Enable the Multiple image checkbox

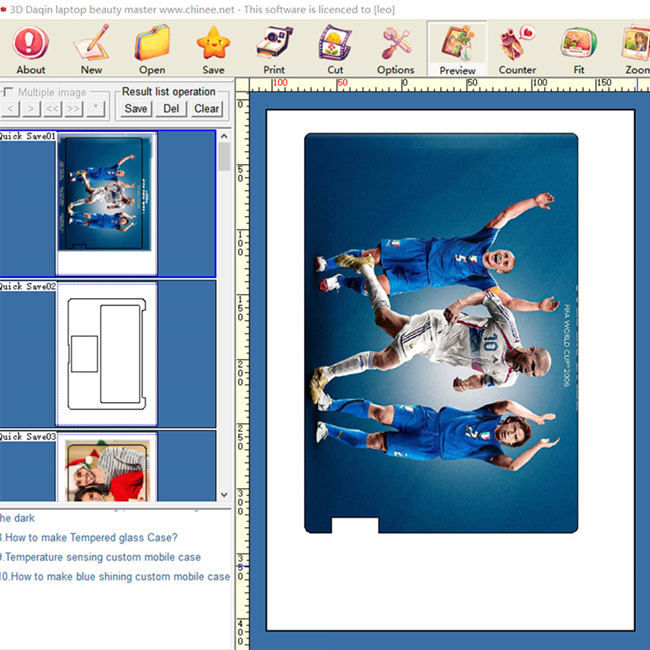pyautogui.click(x=8, y=92)
